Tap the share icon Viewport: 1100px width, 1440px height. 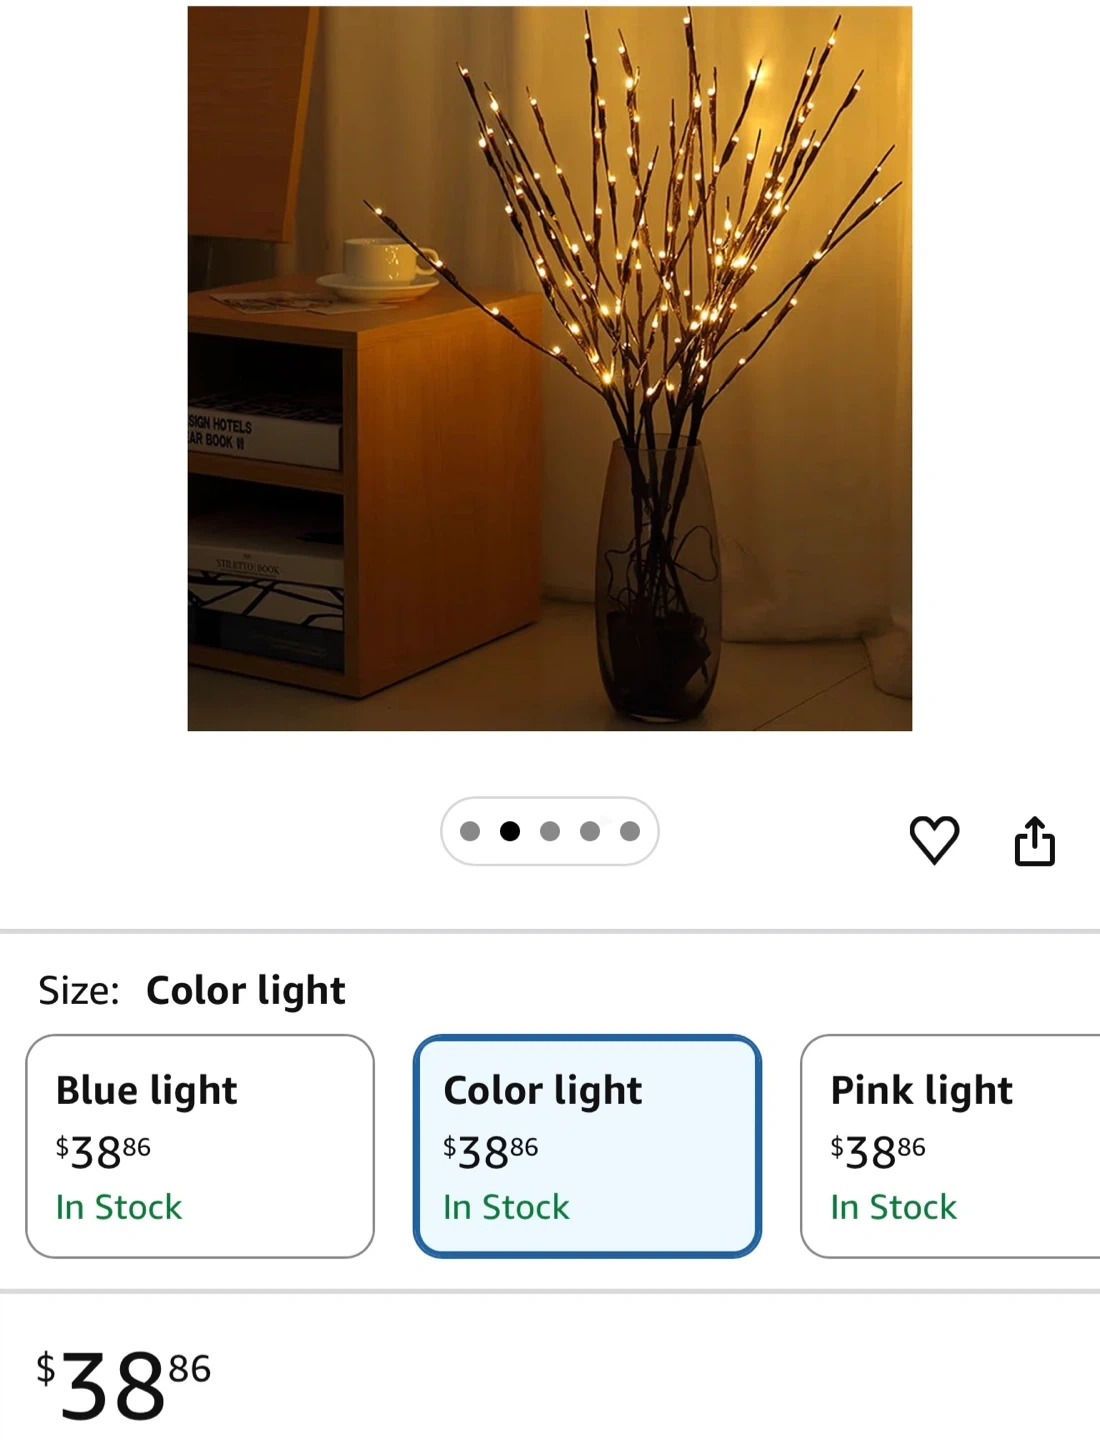pos(1034,840)
